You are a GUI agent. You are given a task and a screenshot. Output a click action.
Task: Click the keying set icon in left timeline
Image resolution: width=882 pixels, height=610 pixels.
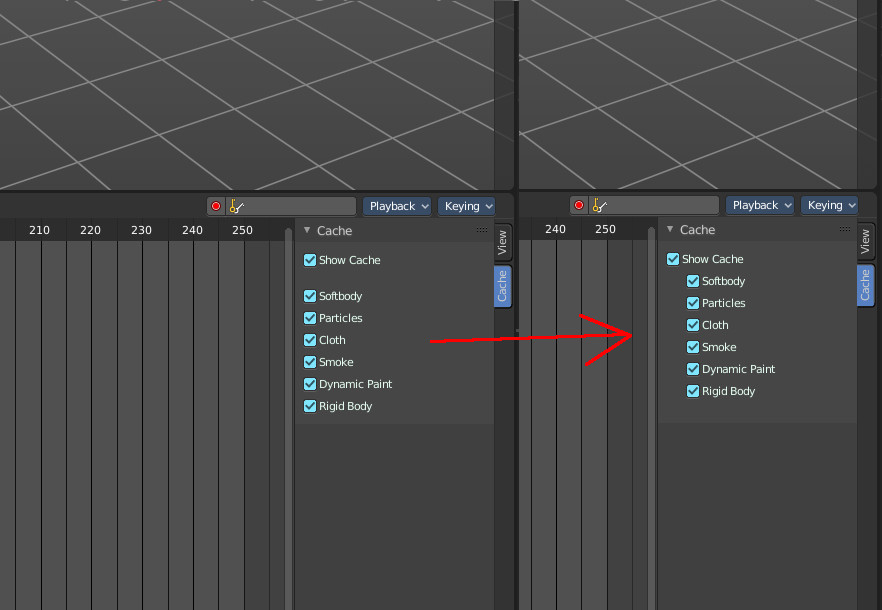(x=236, y=207)
